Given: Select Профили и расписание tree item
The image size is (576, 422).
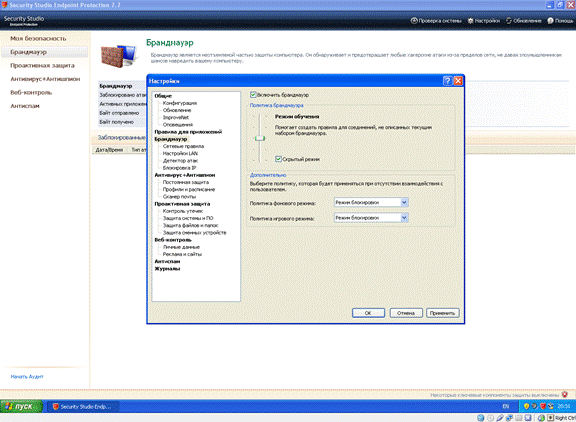Looking at the screenshot, I should pos(189,189).
